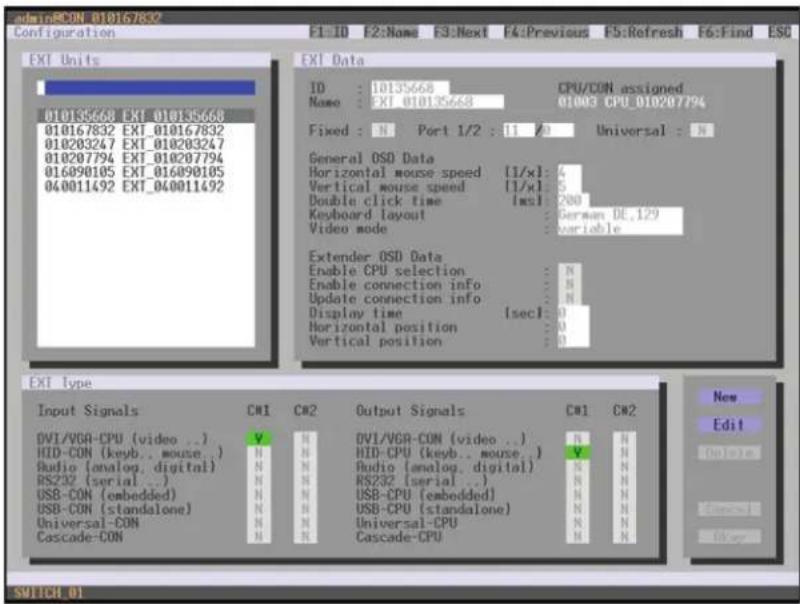Toggle input HID-CON C#1 flag
The width and height of the screenshot is (800, 604).
pyautogui.click(x=259, y=452)
